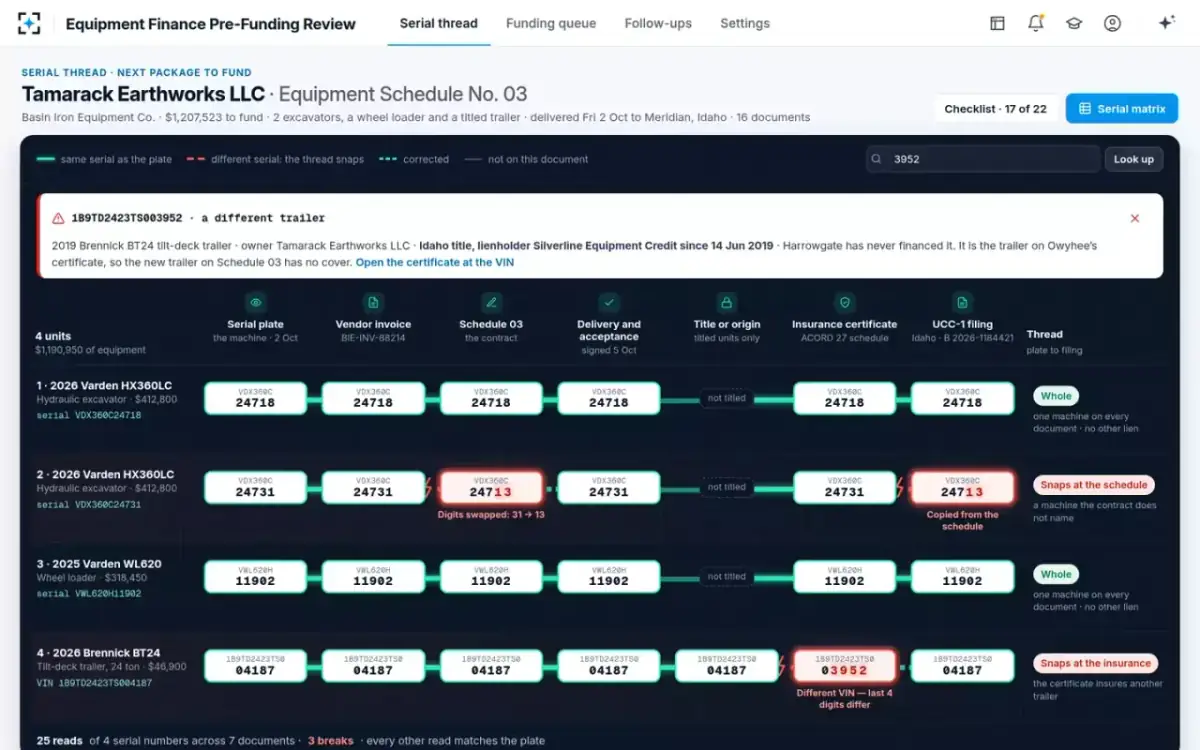1200x750 pixels.
Task: Select the 11902 cell under Schedule 03
Action: coord(491,576)
